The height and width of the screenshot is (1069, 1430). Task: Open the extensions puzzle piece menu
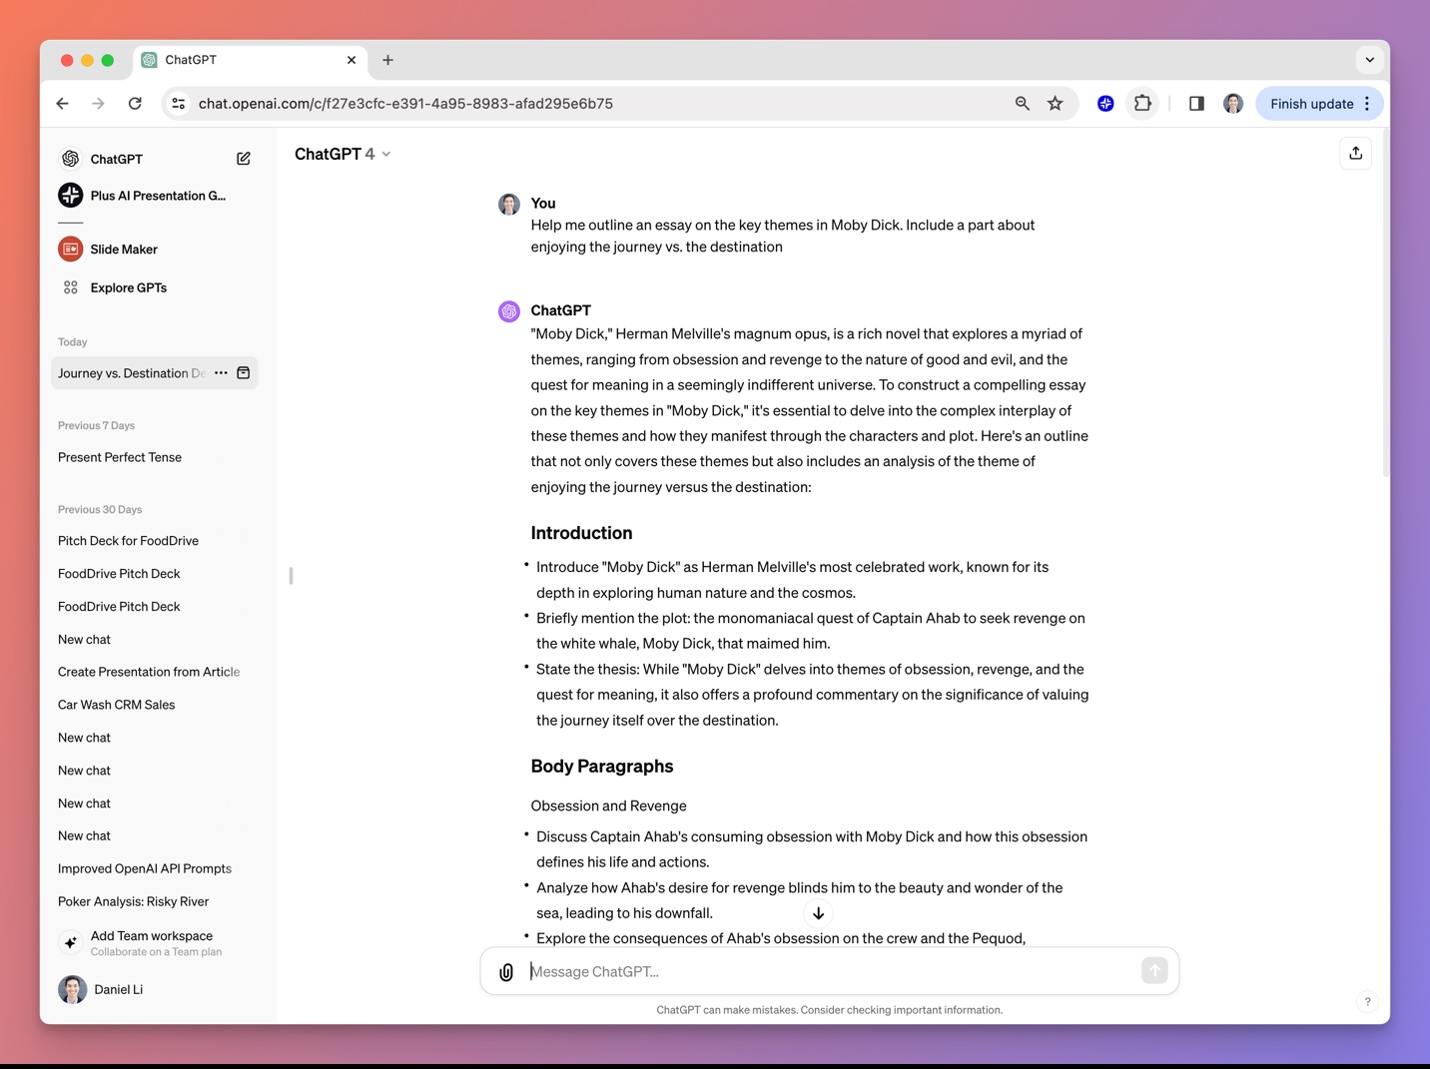click(x=1142, y=103)
